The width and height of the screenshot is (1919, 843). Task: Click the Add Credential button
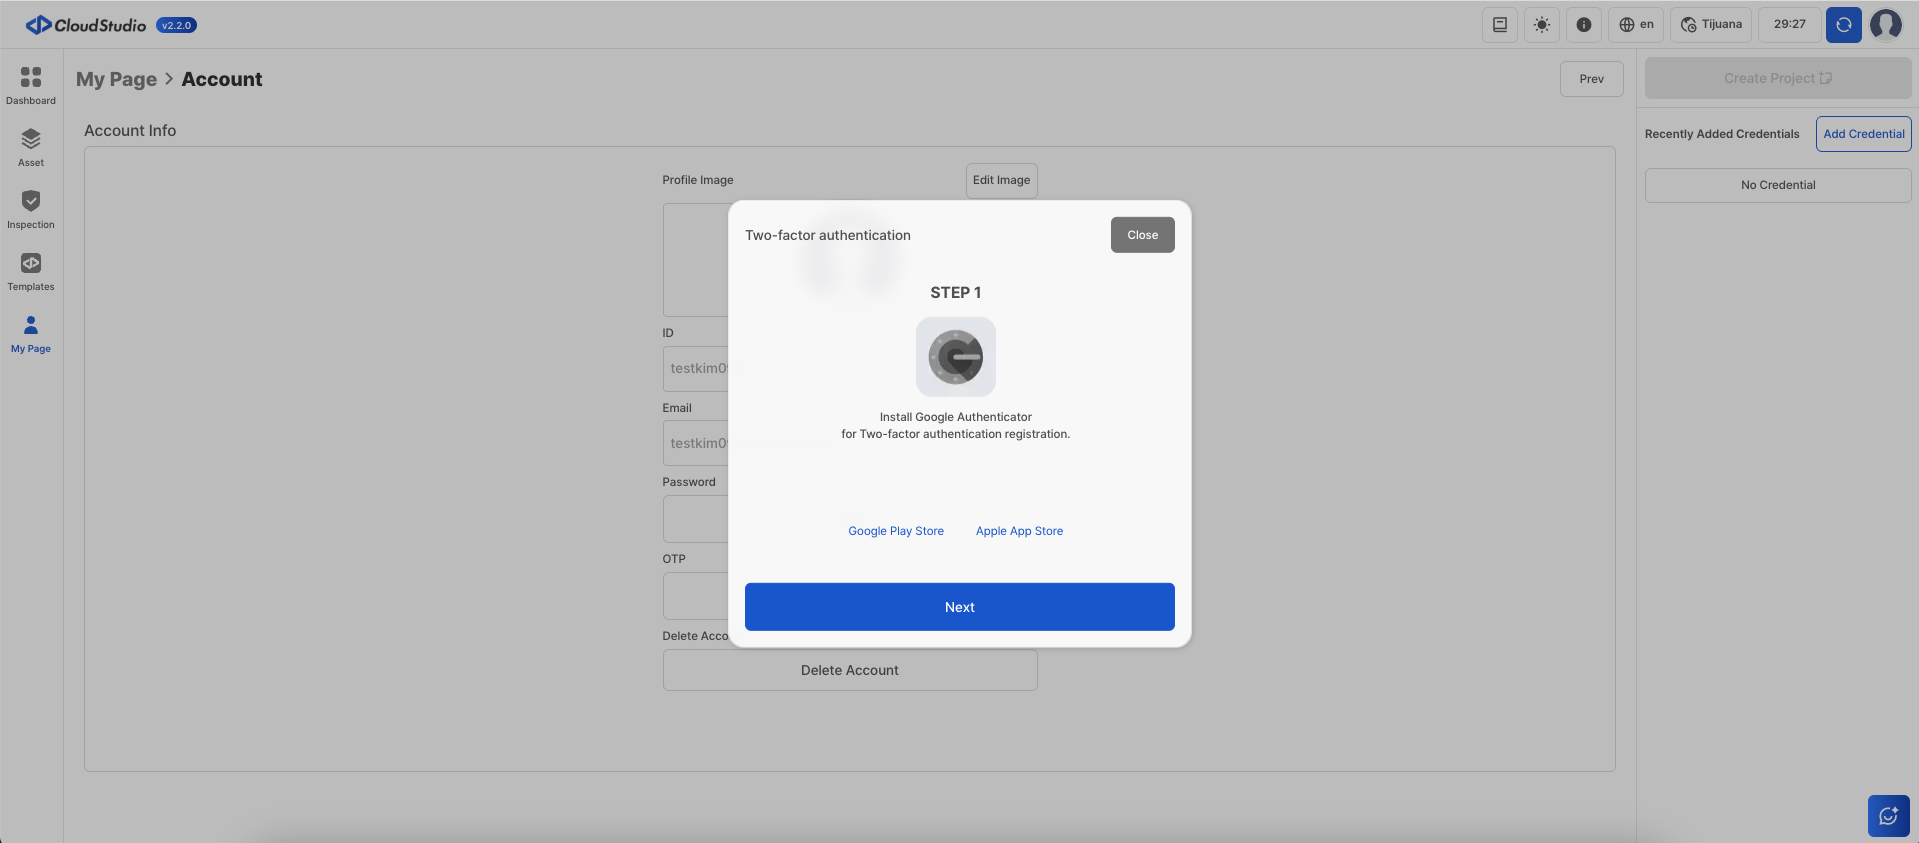[x=1863, y=134]
